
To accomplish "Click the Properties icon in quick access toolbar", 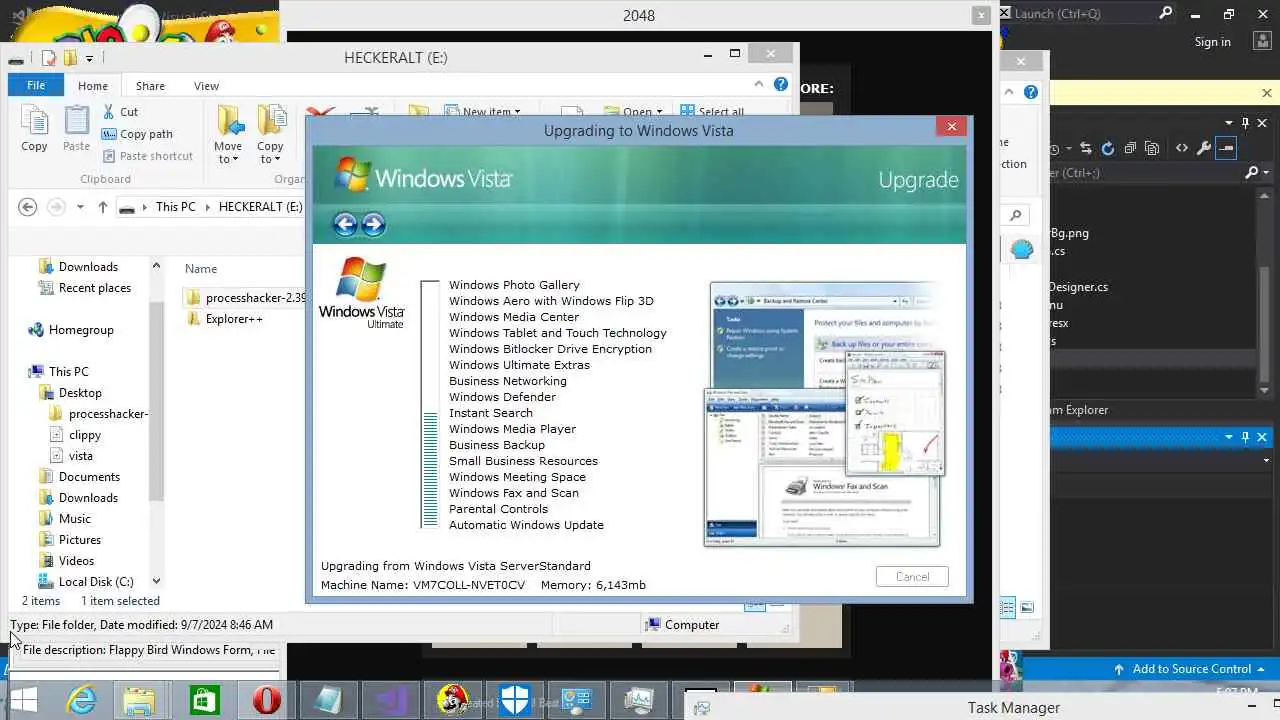I will click(x=49, y=58).
